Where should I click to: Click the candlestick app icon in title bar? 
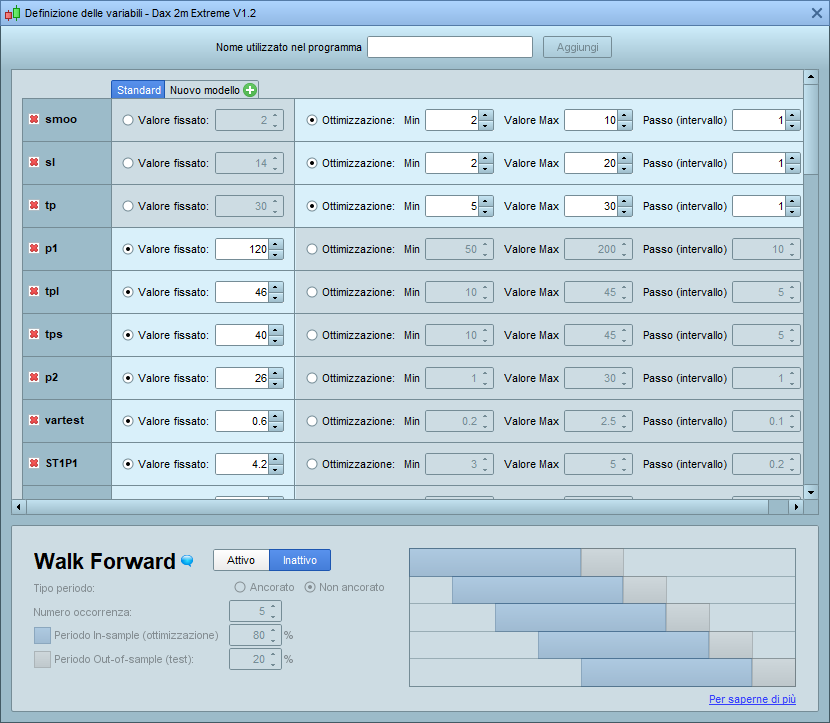[12, 13]
